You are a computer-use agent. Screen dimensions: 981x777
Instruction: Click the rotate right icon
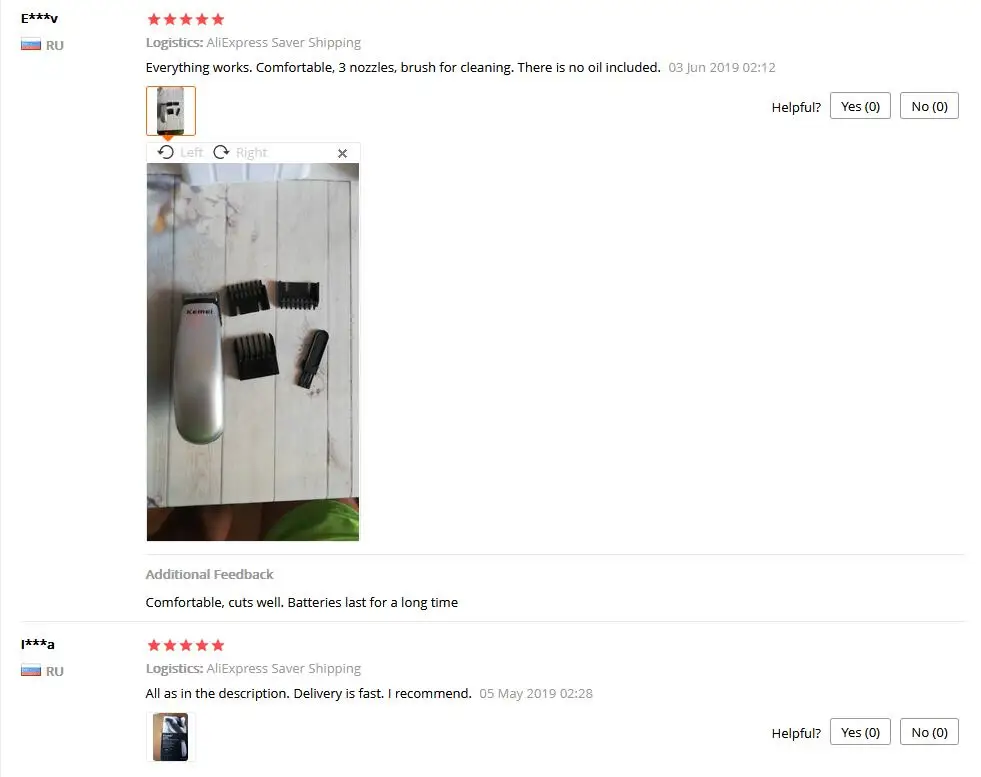[x=221, y=152]
